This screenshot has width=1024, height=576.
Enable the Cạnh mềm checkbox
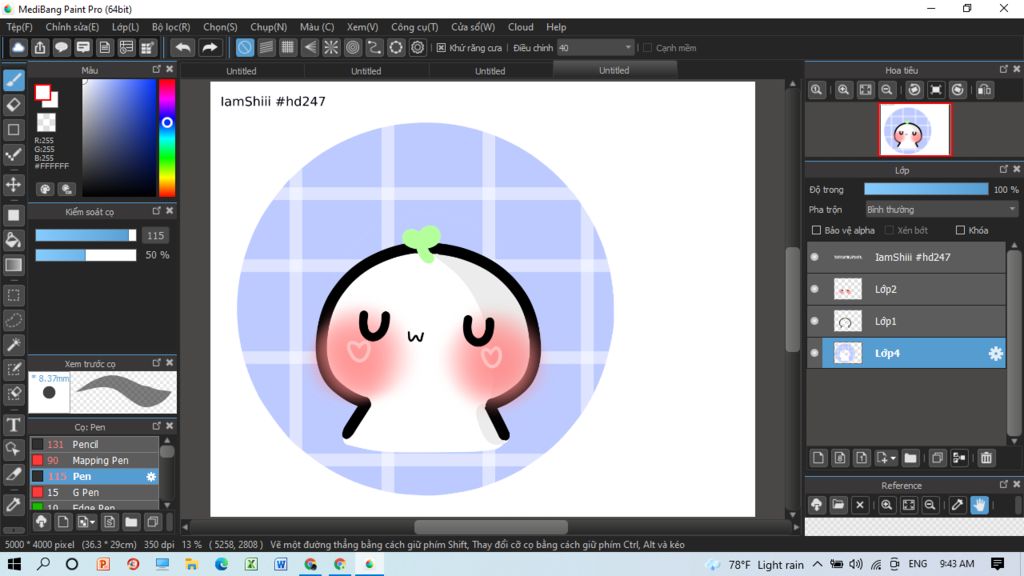(647, 48)
